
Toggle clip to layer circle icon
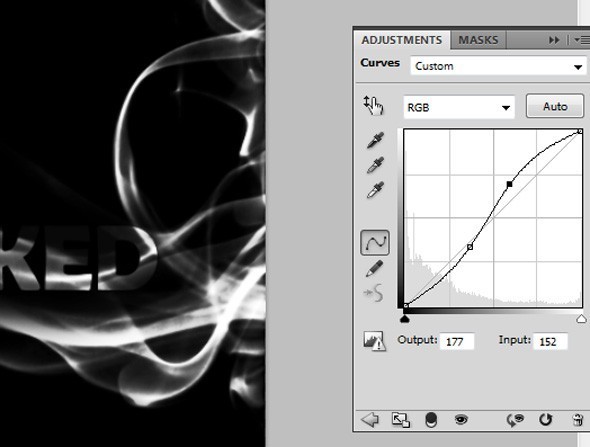click(431, 420)
